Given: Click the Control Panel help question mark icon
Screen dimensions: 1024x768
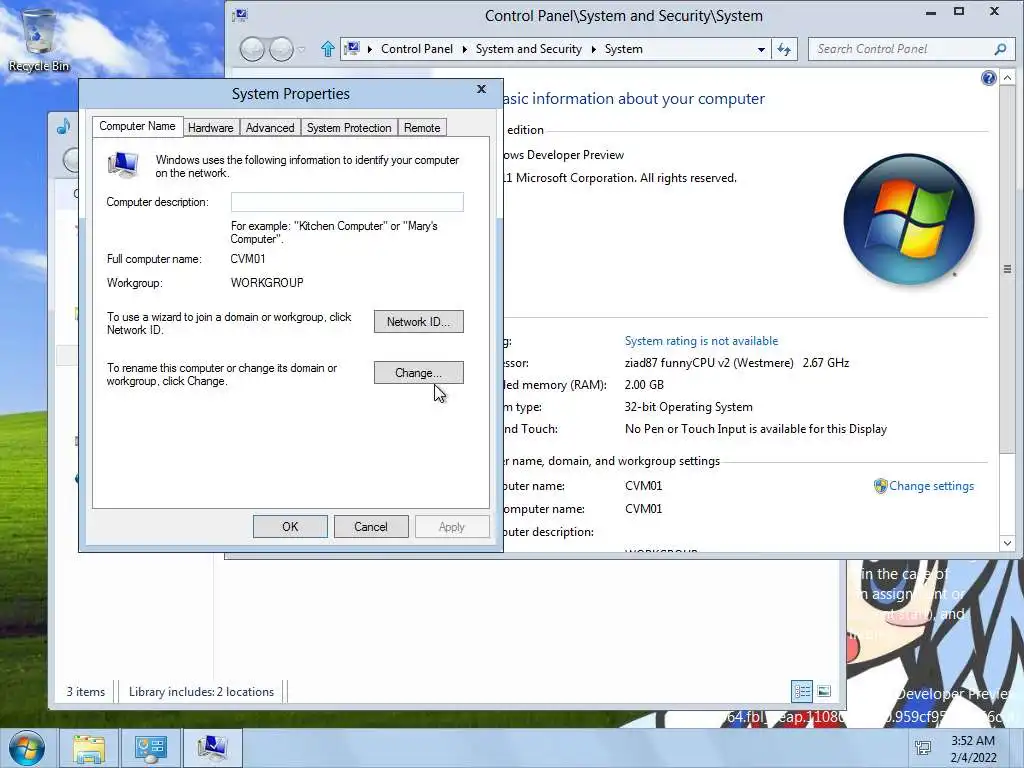Looking at the screenshot, I should (x=988, y=78).
